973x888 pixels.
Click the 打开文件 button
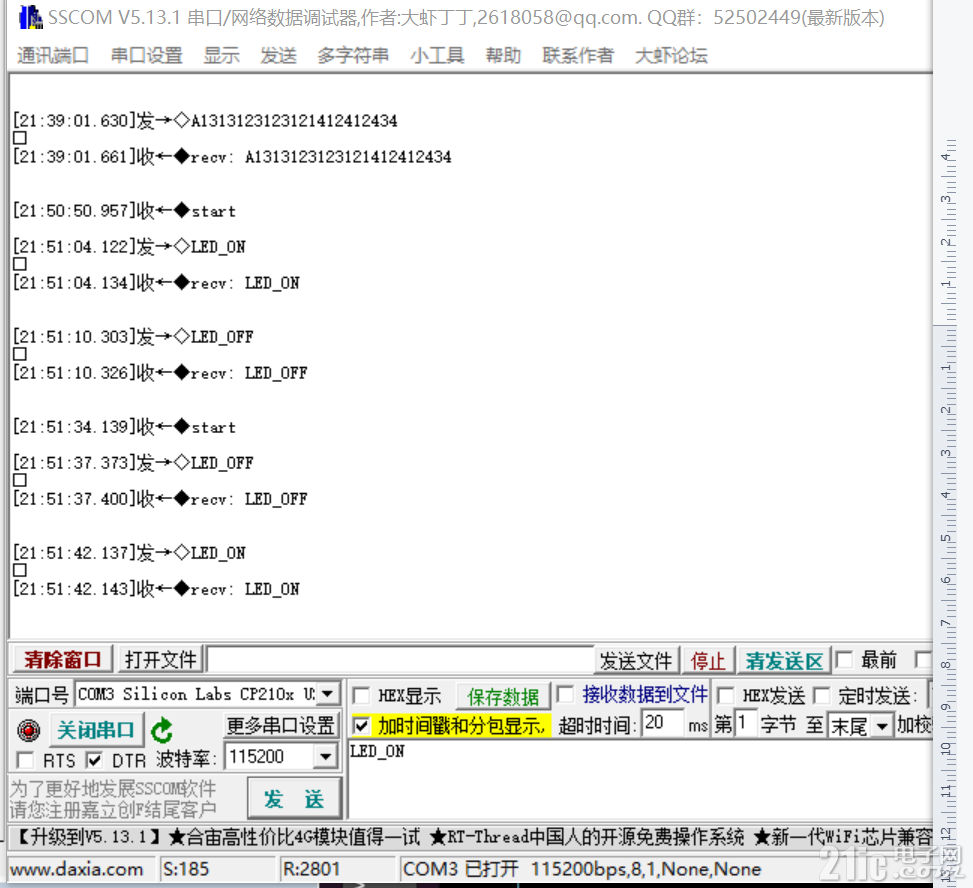(x=160, y=659)
